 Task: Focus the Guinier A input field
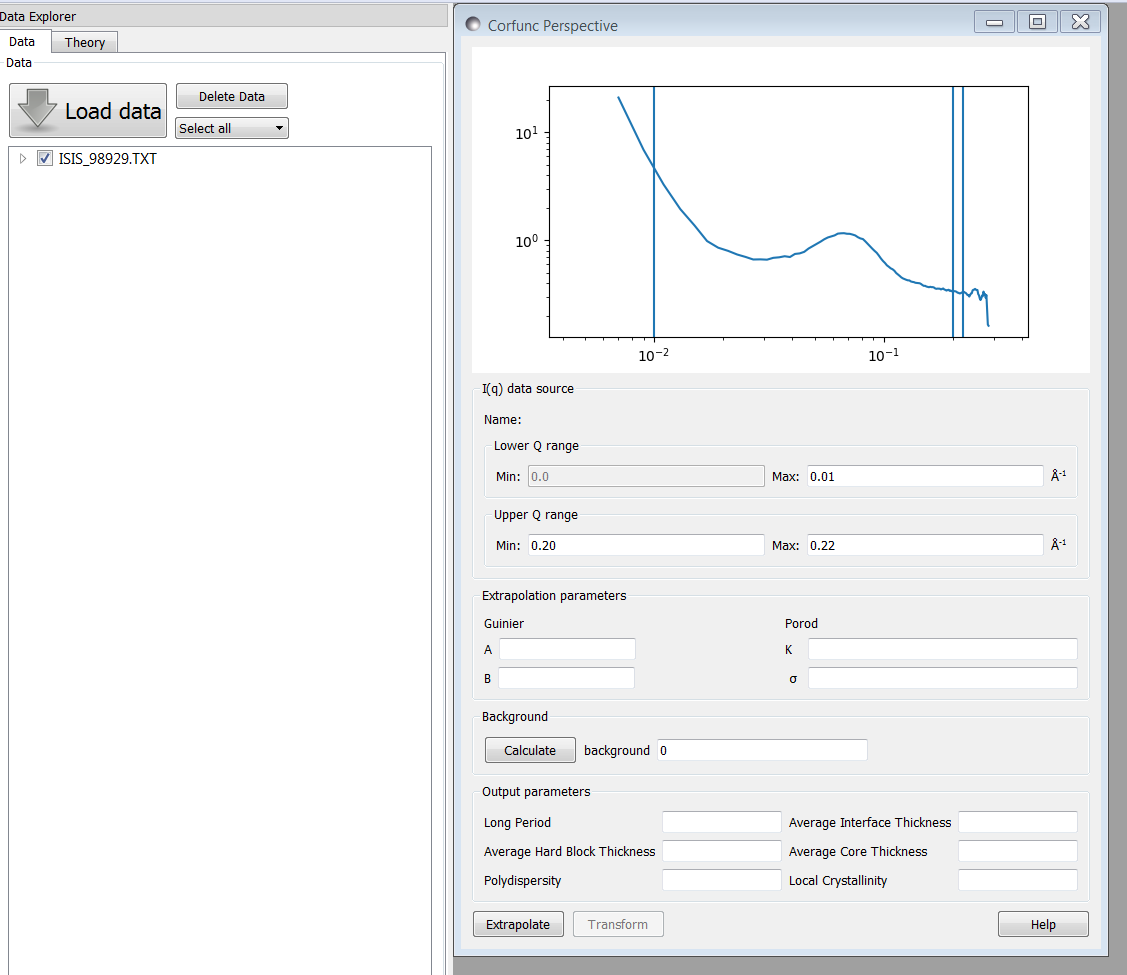[x=567, y=649]
